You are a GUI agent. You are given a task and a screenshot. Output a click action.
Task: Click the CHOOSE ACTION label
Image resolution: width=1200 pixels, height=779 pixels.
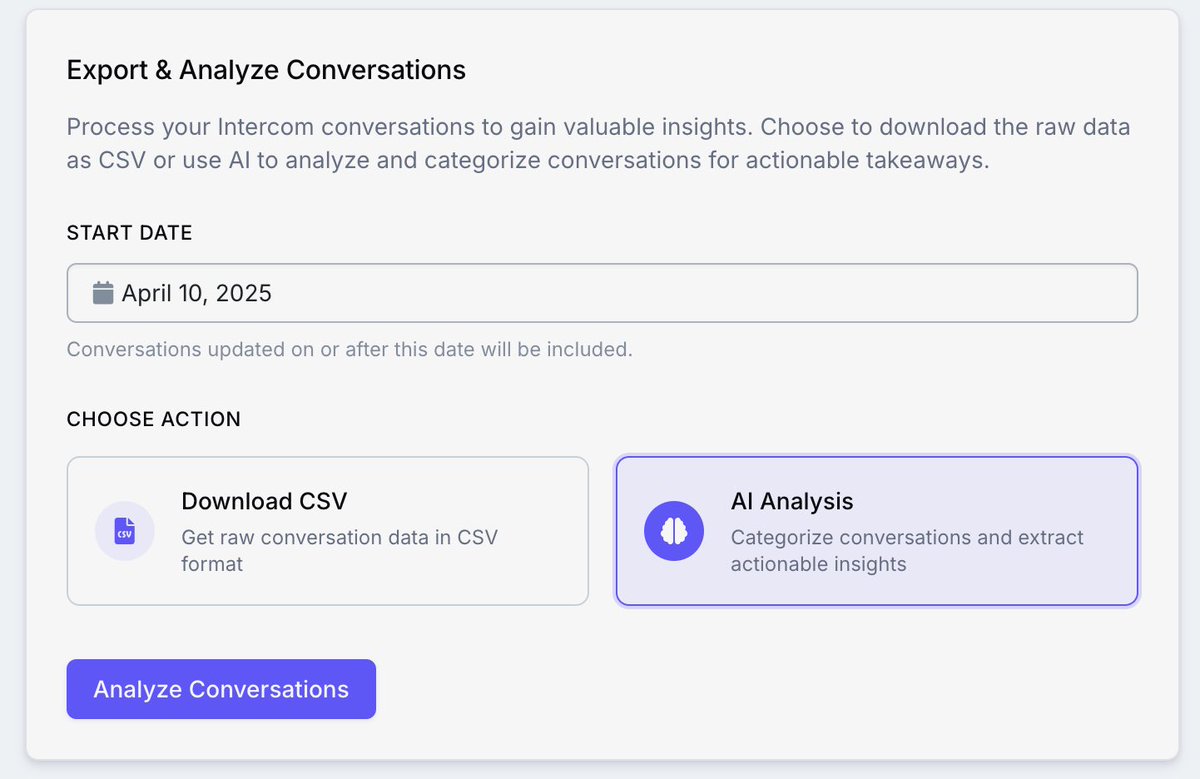154,419
